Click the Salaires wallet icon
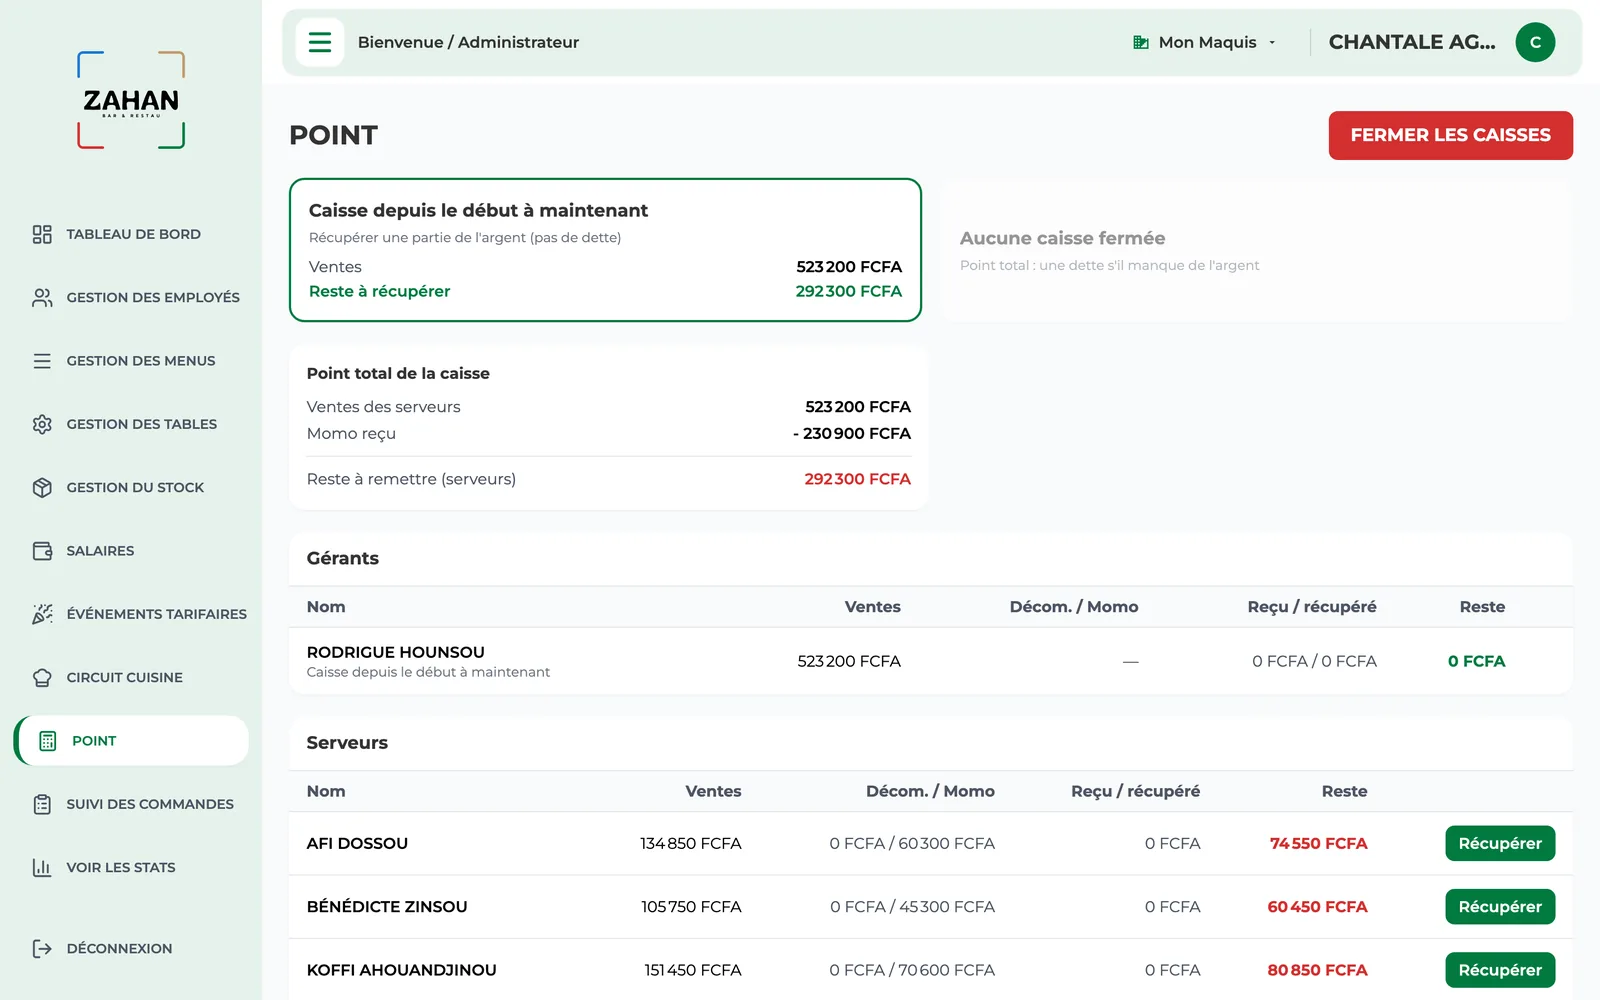1600x1000 pixels. (42, 551)
